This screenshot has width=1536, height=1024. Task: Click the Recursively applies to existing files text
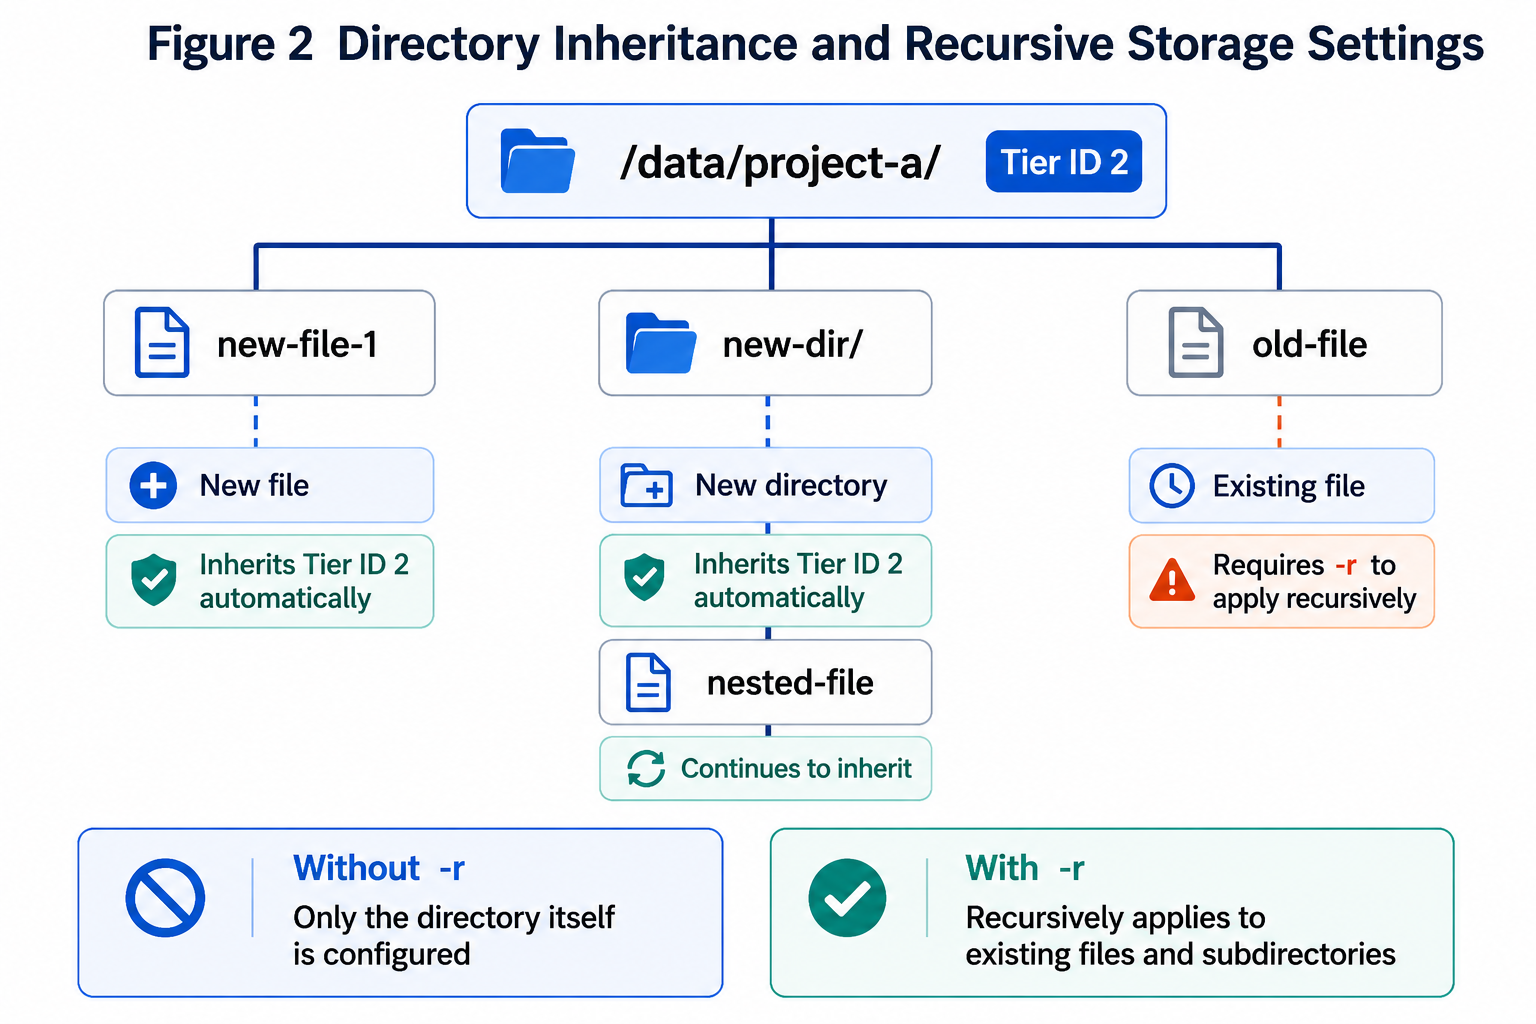pyautogui.click(x=1180, y=935)
